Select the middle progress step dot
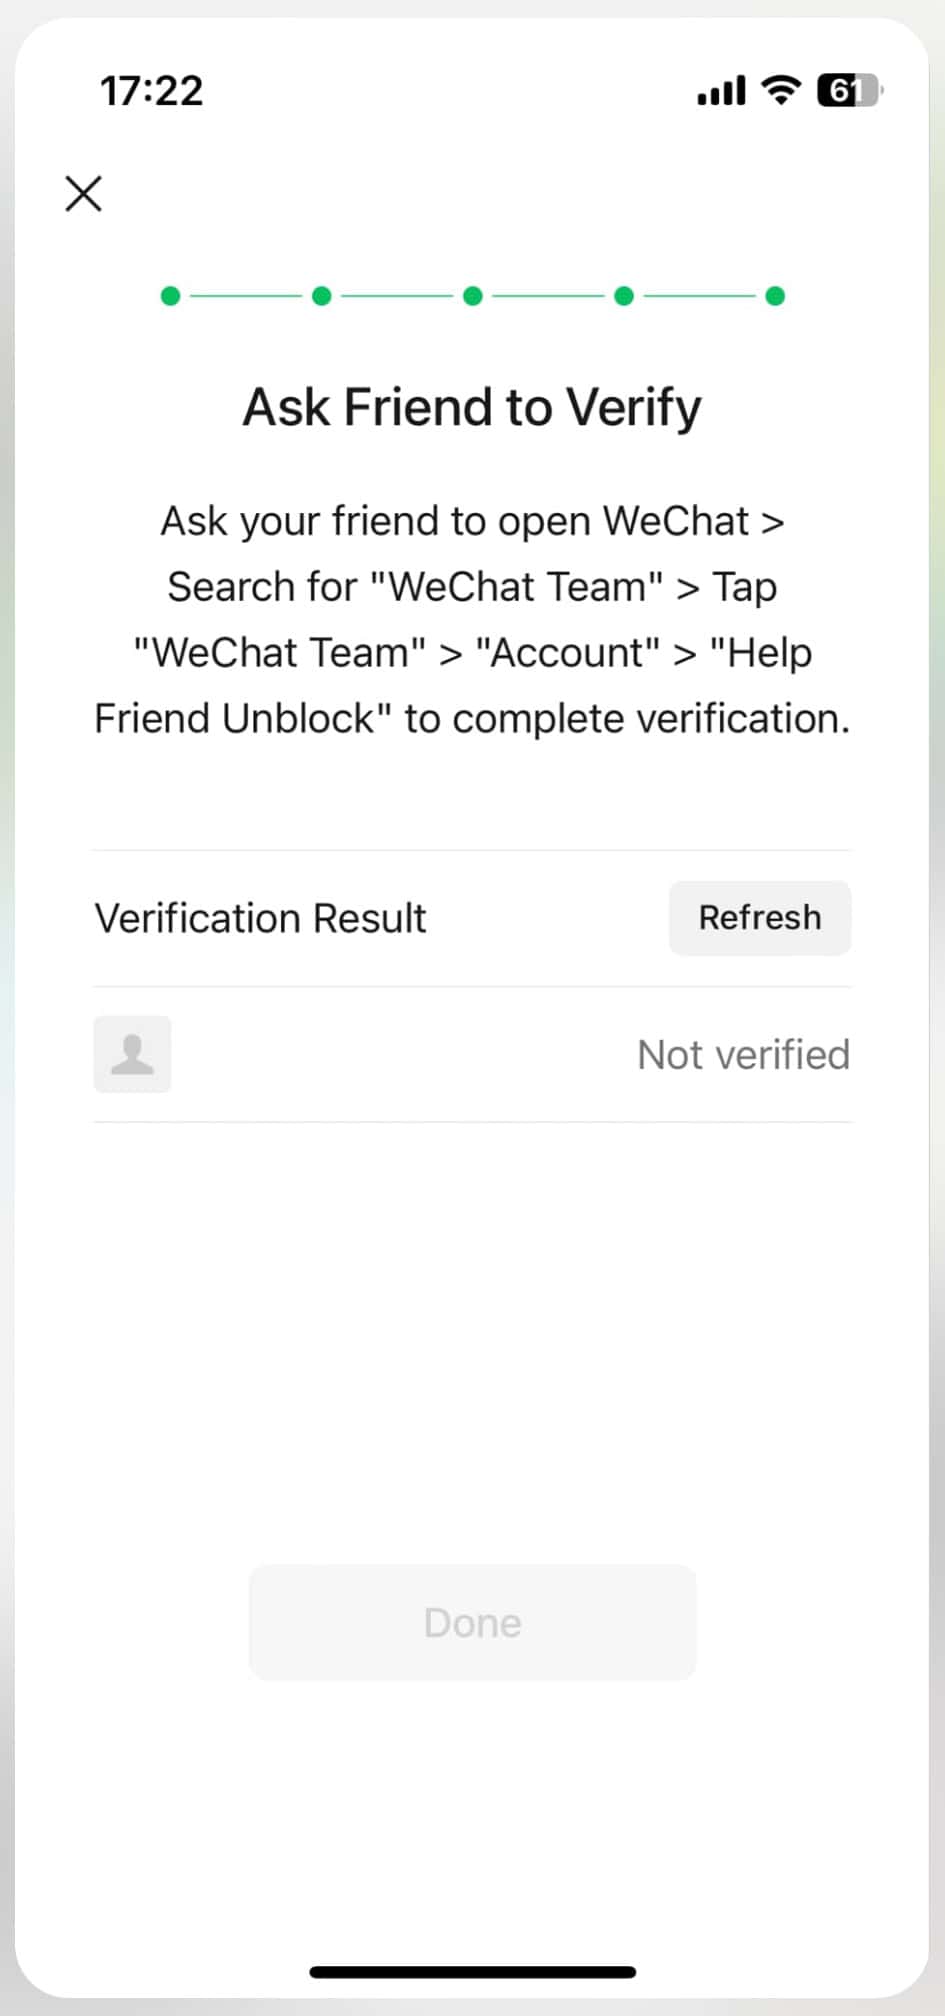The height and width of the screenshot is (2016, 945). click(x=473, y=296)
